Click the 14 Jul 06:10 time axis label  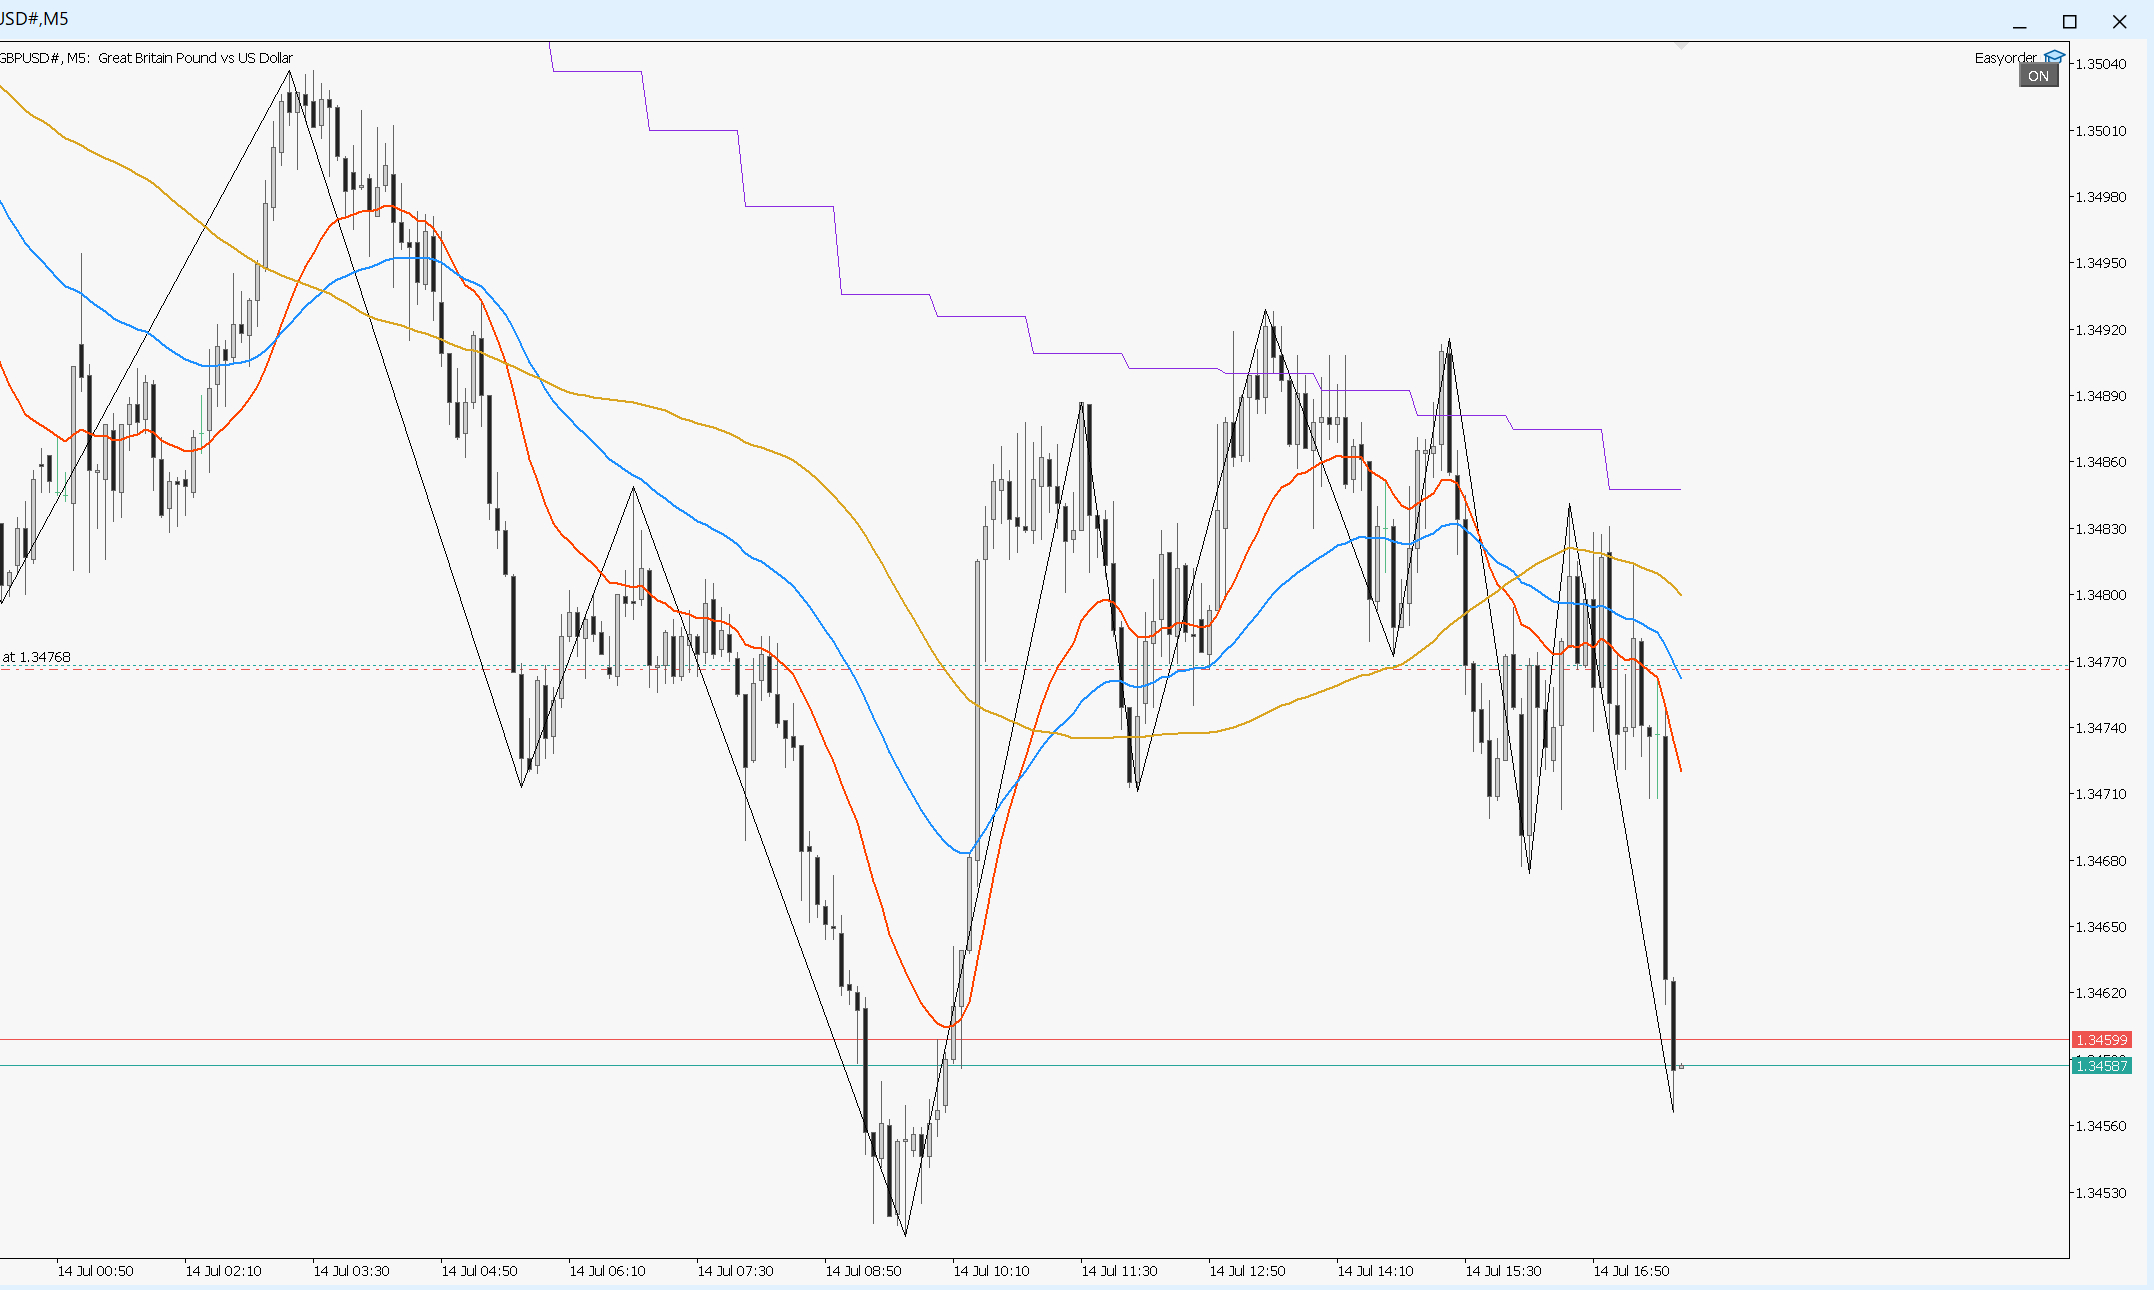607,1271
